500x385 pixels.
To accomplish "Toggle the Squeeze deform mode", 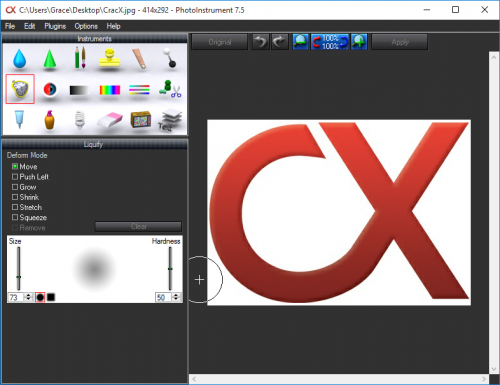I will [29, 217].
